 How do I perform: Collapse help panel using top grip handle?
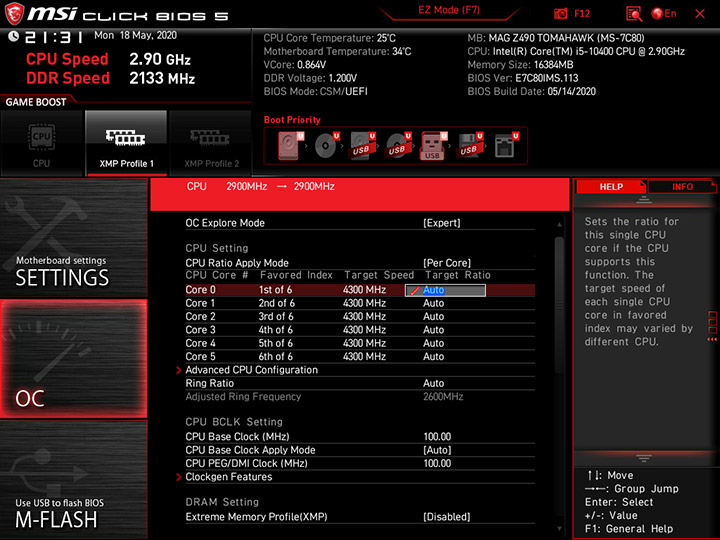coord(644,200)
